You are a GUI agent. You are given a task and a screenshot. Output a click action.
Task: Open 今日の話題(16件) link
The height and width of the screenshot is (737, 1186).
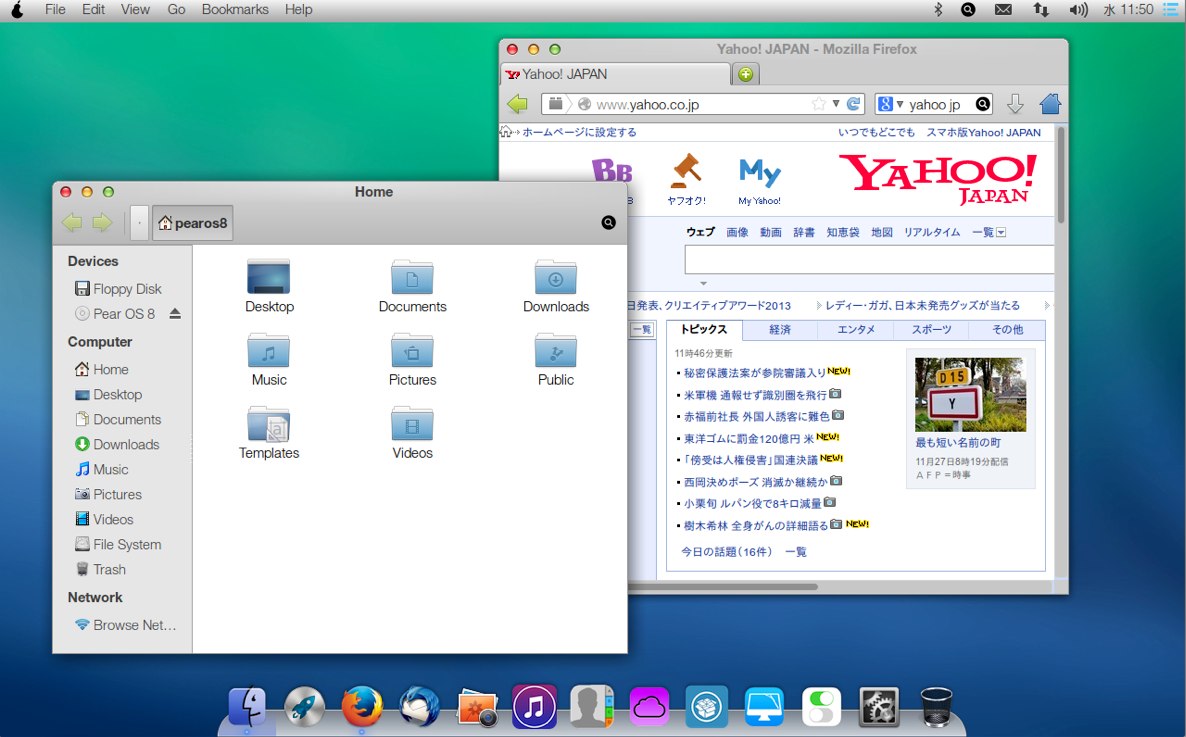click(x=726, y=552)
